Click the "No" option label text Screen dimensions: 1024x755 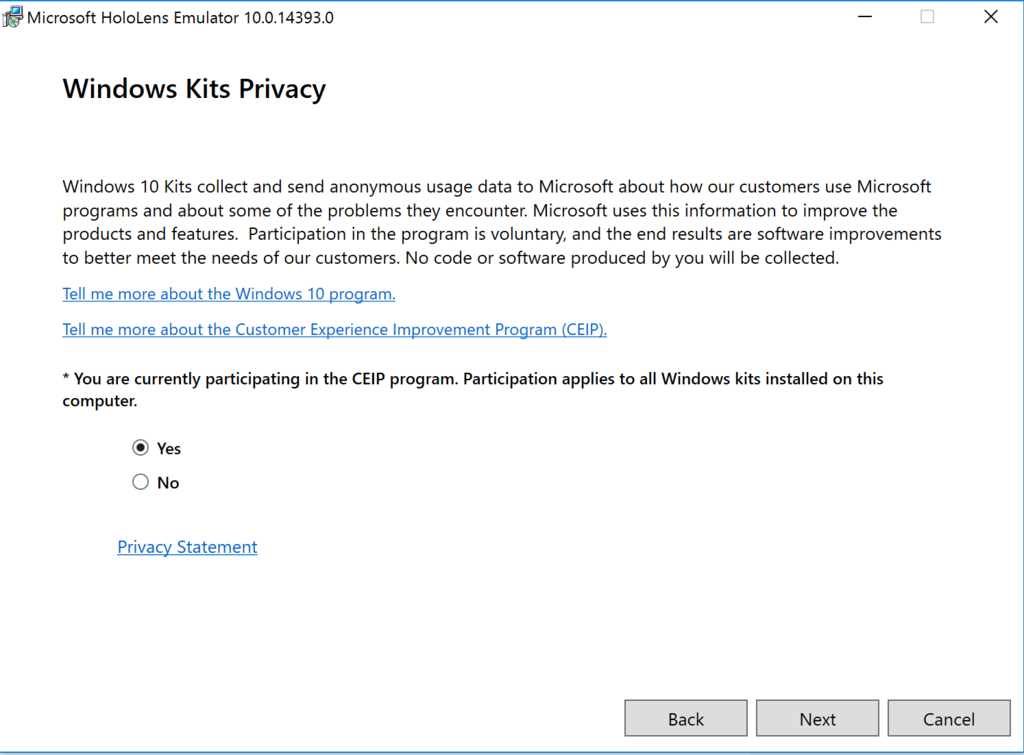(x=168, y=483)
